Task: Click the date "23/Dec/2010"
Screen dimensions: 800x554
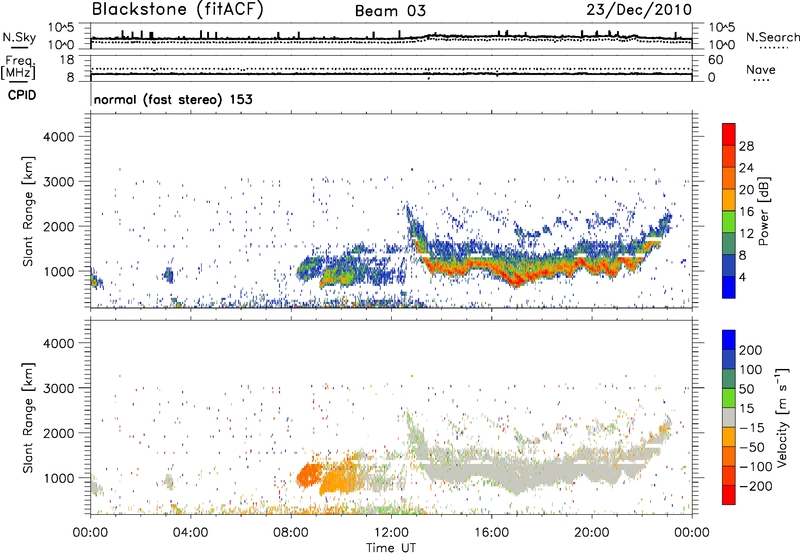Action: (639, 9)
